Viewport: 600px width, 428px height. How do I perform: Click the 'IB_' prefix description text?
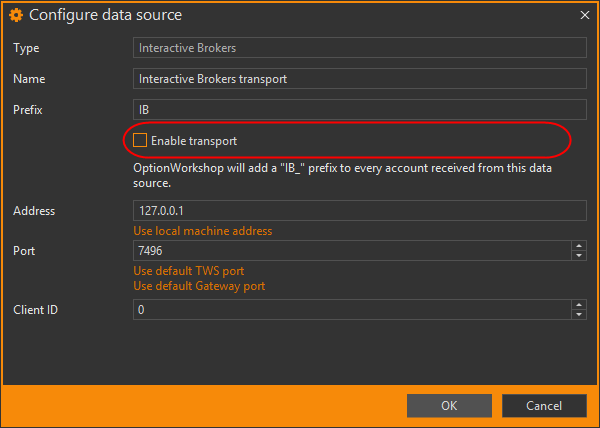point(345,176)
